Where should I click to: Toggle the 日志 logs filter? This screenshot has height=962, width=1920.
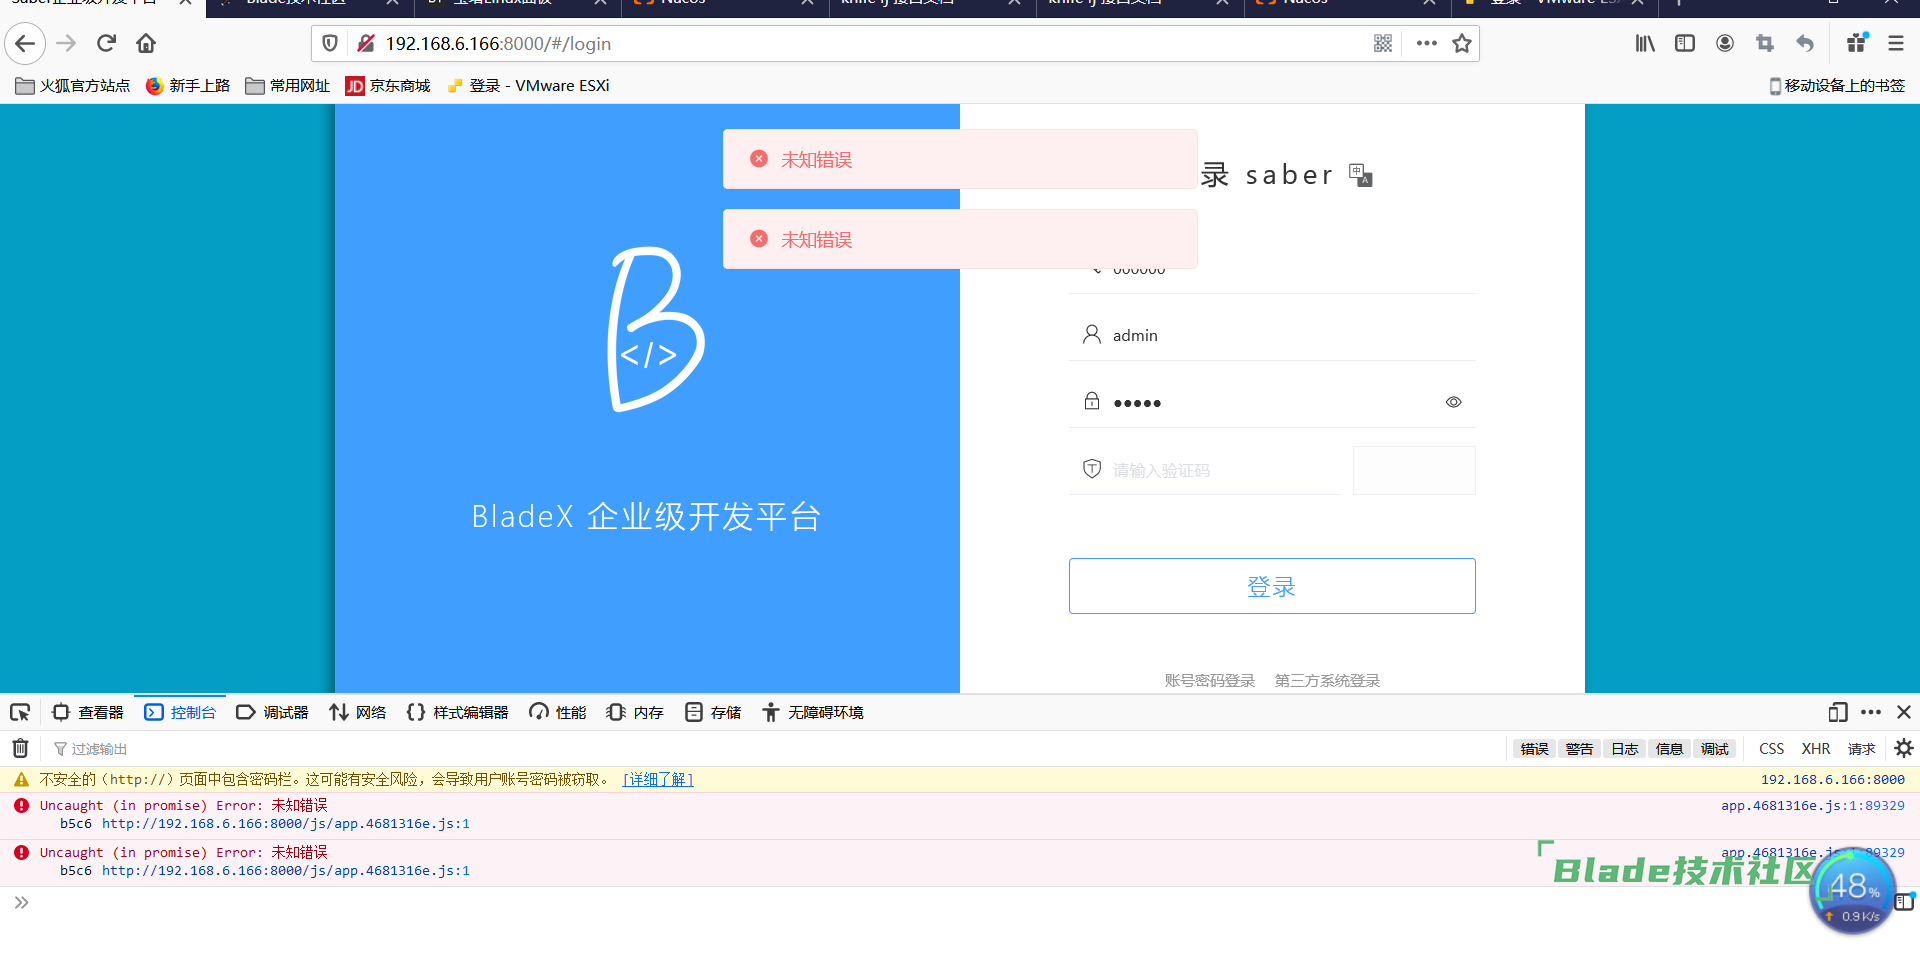pyautogui.click(x=1624, y=749)
